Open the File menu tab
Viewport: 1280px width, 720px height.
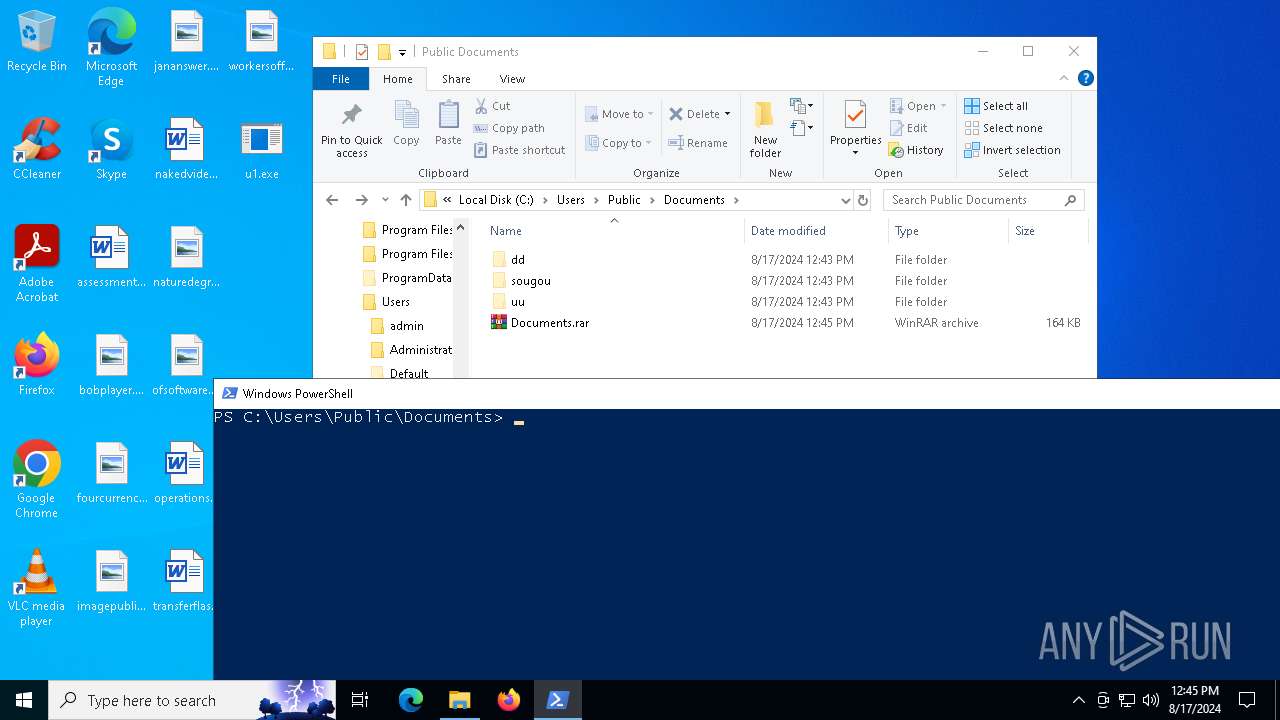click(341, 79)
